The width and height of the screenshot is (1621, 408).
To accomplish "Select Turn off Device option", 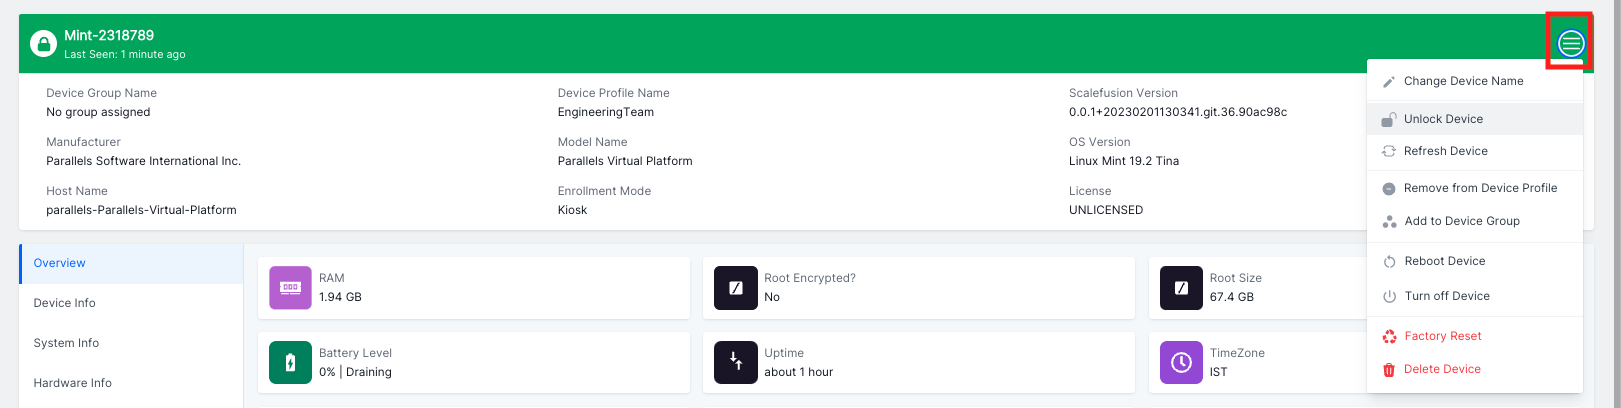I will [x=1475, y=296].
